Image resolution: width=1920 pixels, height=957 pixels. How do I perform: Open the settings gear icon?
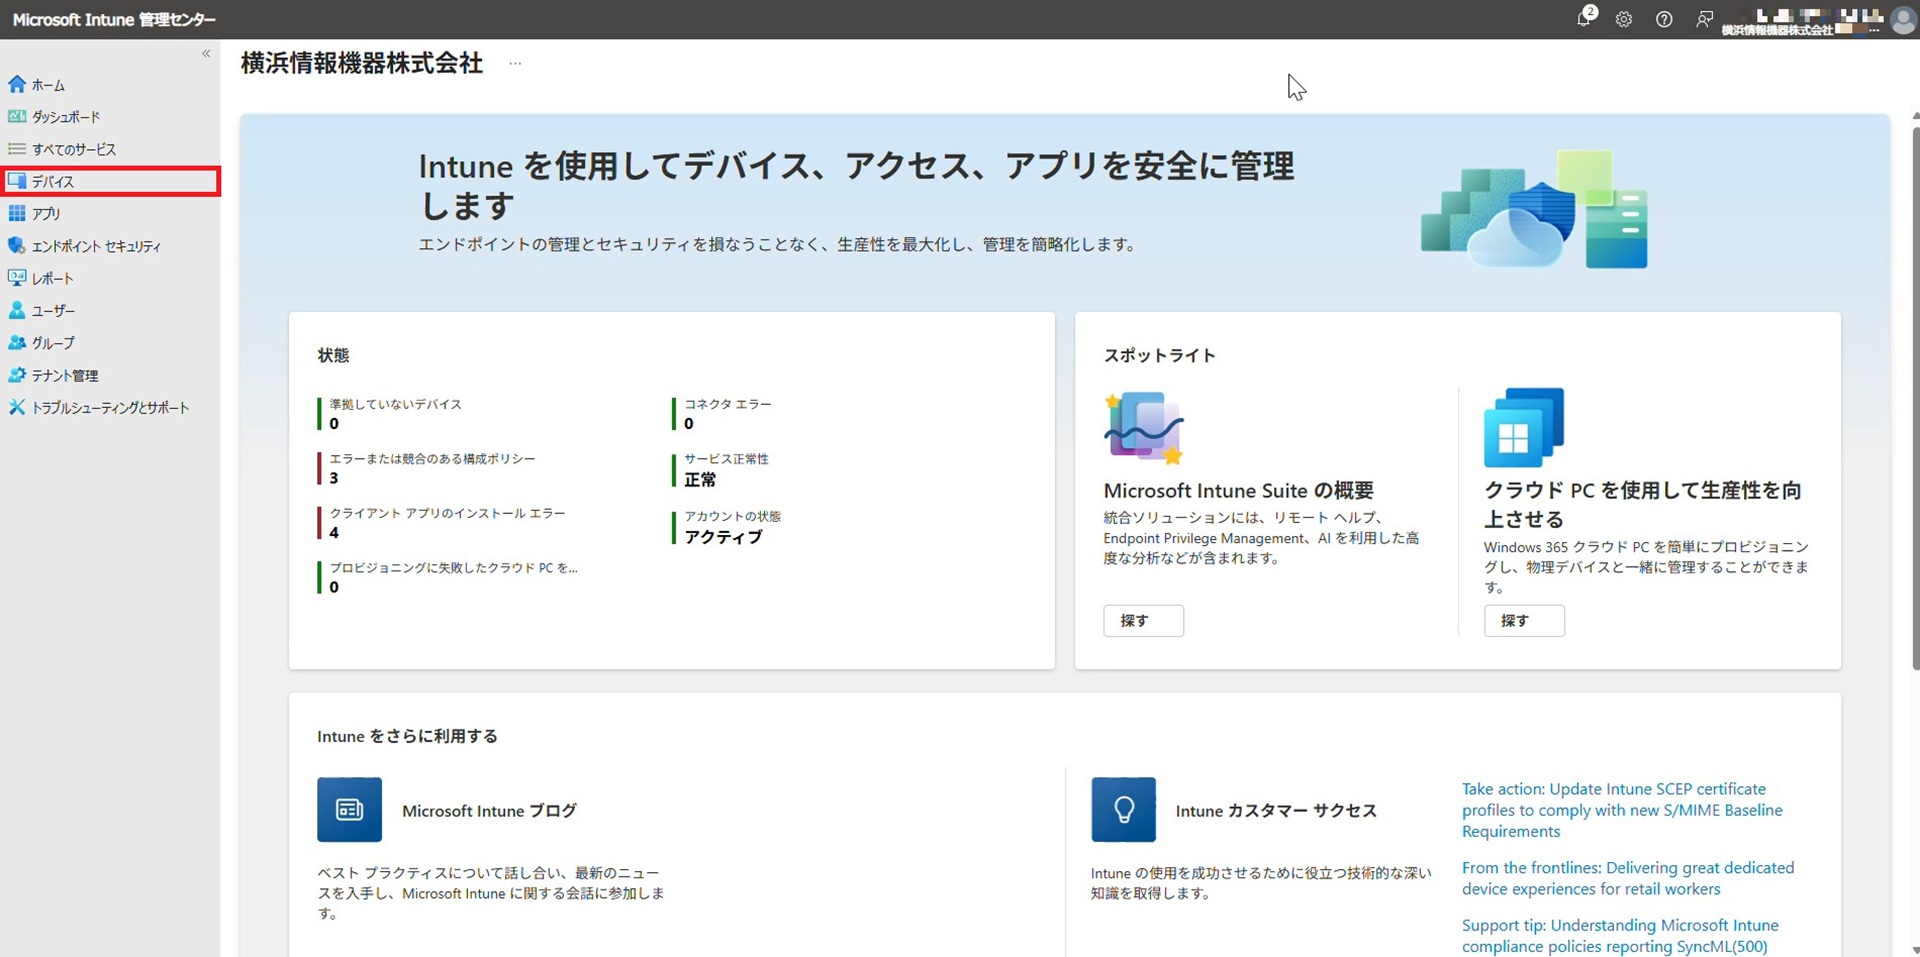[x=1624, y=19]
